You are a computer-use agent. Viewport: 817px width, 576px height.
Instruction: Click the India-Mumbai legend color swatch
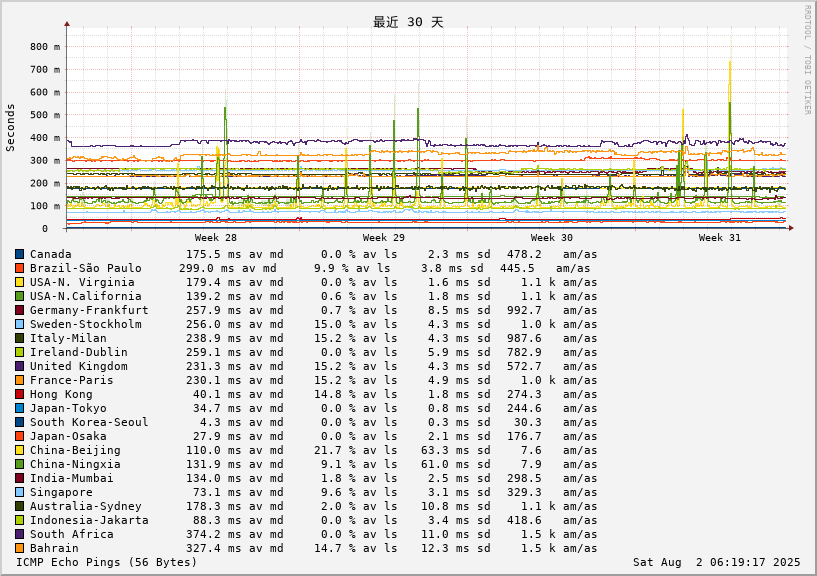pos(19,478)
